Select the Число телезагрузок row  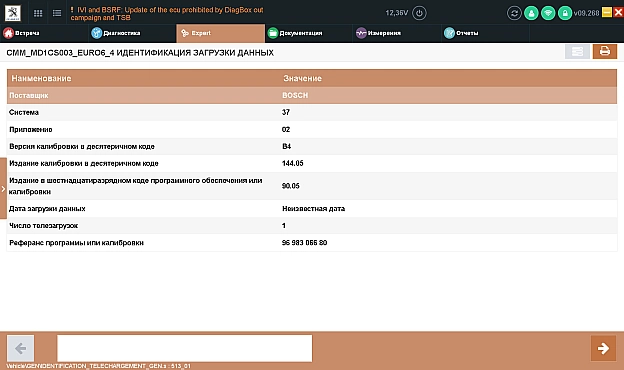pyautogui.click(x=312, y=226)
